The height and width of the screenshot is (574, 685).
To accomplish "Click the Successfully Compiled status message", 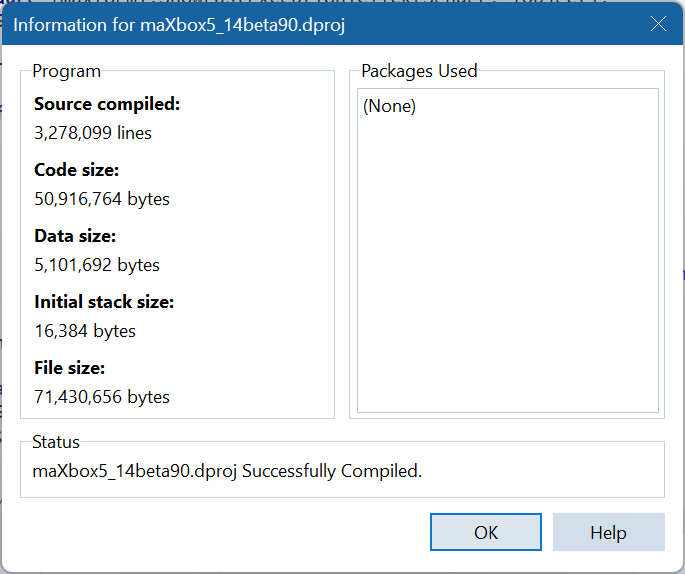I will pyautogui.click(x=227, y=470).
